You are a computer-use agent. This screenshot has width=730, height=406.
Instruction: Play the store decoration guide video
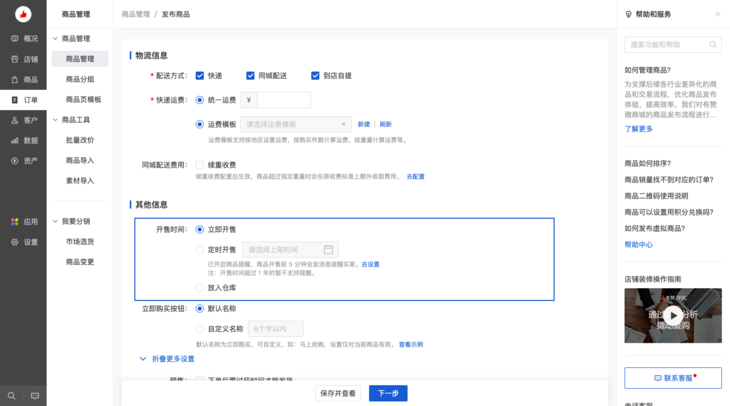673,316
